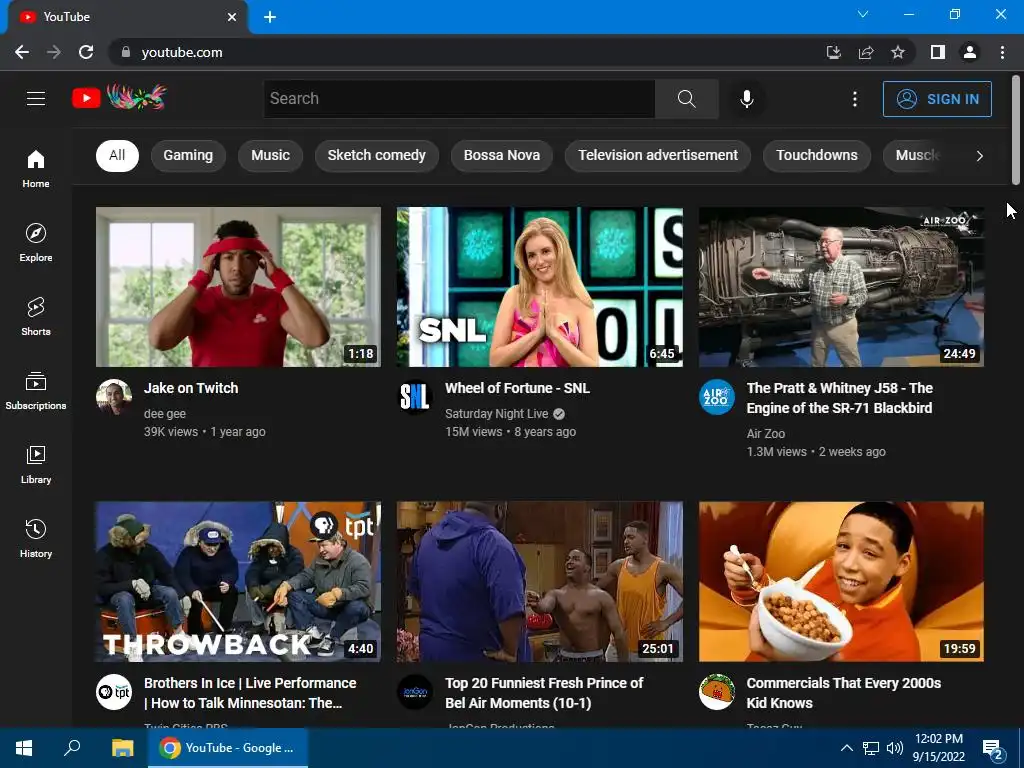Screen dimensions: 1024x768
Task: Click the page vertical scrollbar
Action: (x=1016, y=131)
